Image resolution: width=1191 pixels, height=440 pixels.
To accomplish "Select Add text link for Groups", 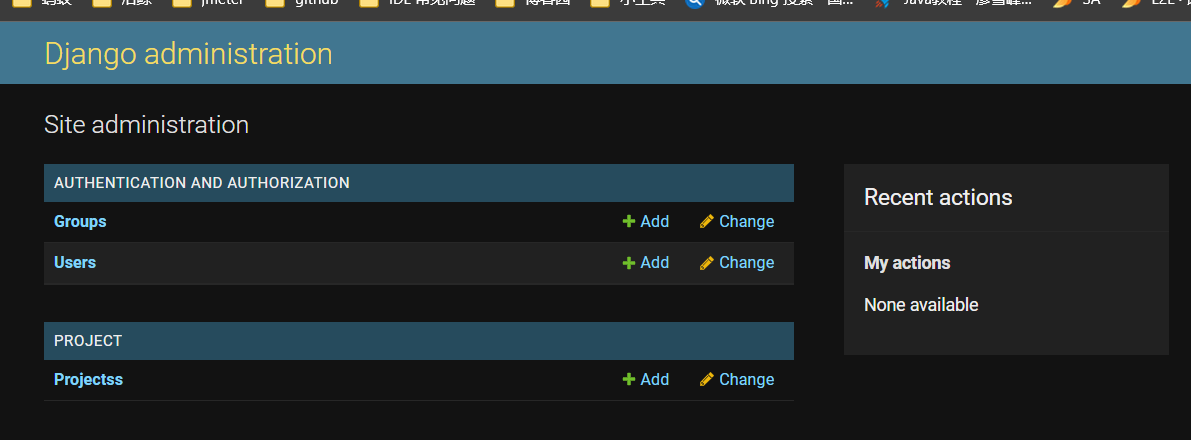I will point(655,221).
